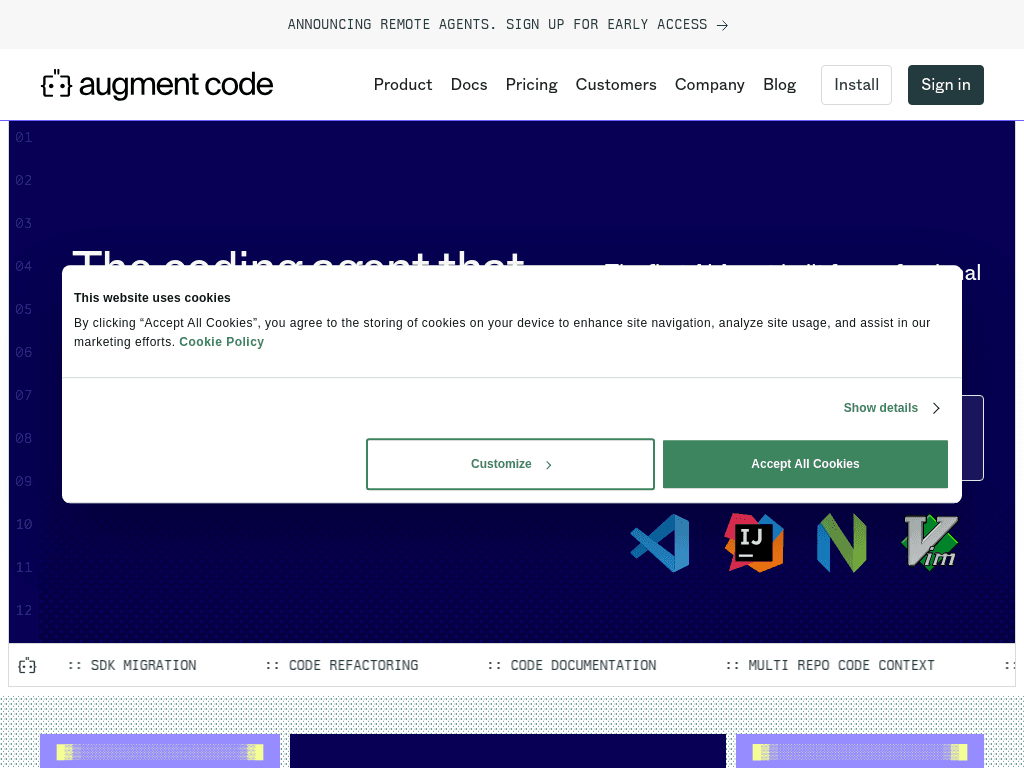Go to Docs
The image size is (1024, 768).
(x=469, y=85)
